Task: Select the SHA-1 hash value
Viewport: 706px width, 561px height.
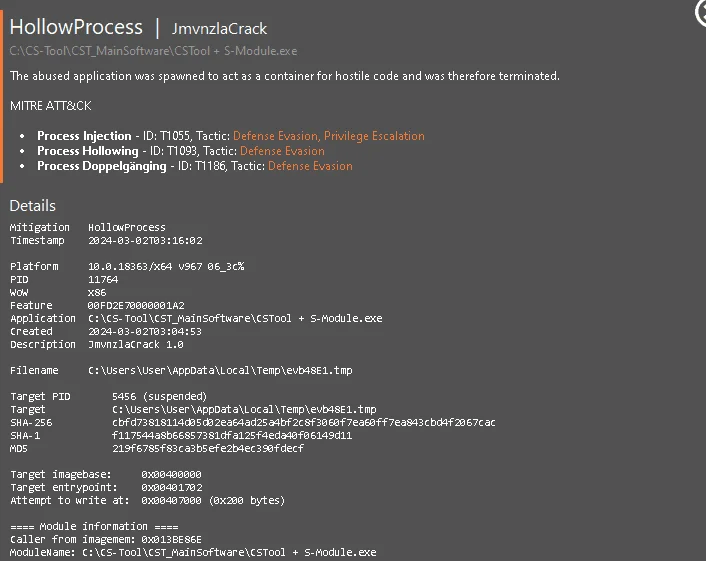Action: (232, 435)
